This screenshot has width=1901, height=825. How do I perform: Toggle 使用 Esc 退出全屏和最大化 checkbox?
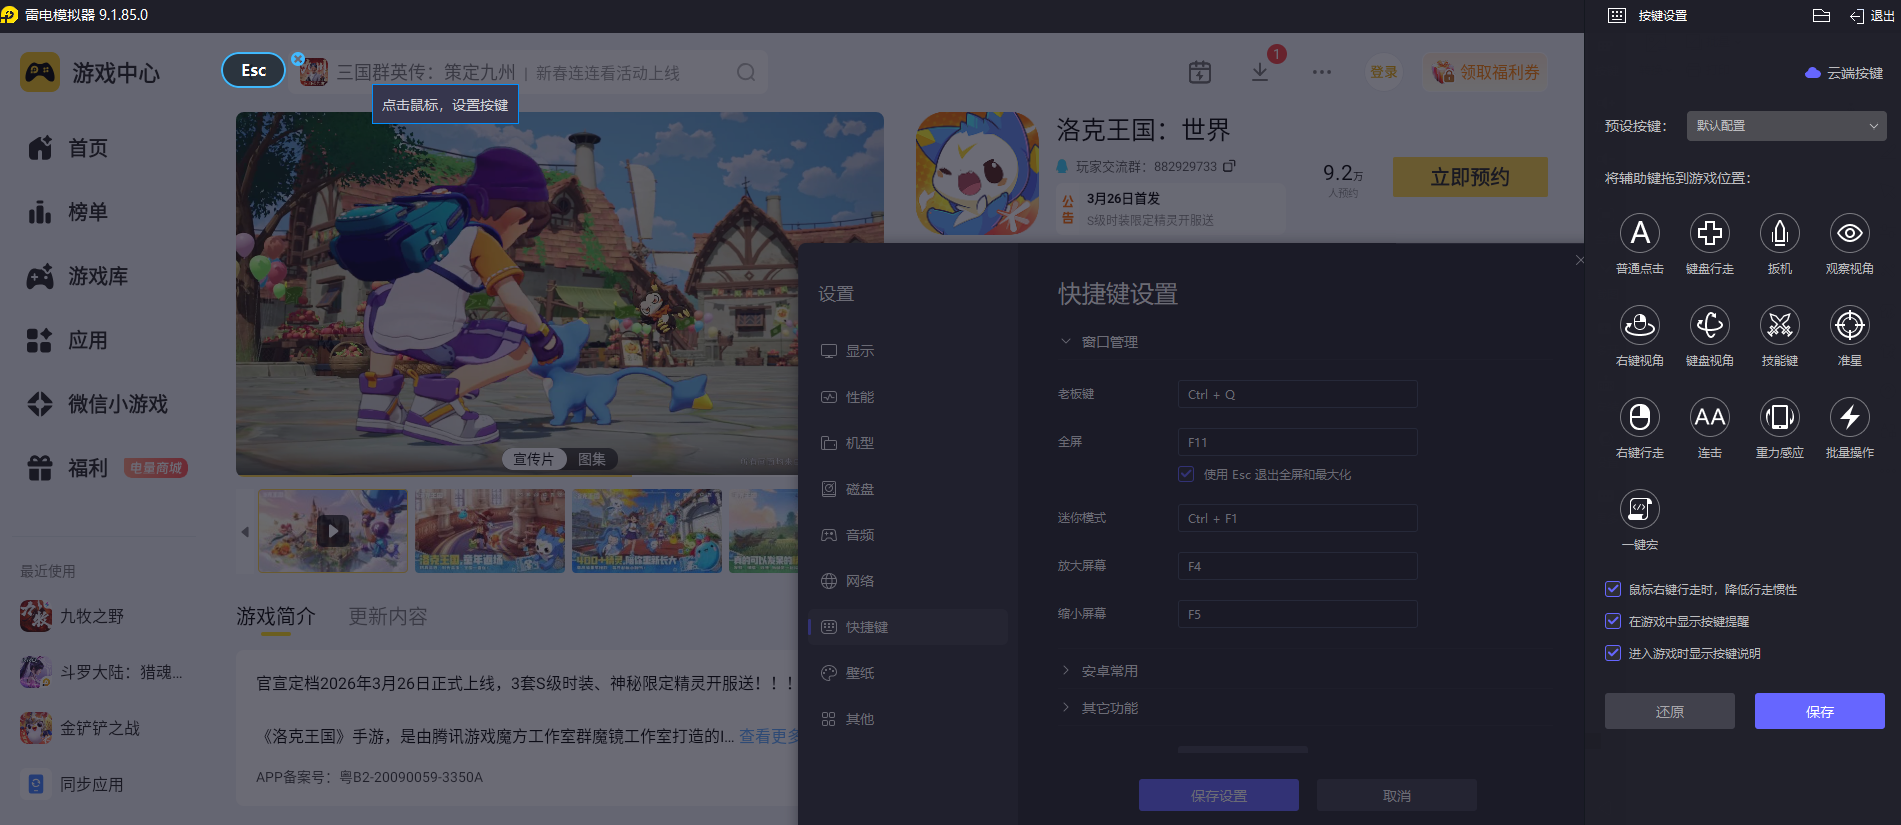(1186, 474)
